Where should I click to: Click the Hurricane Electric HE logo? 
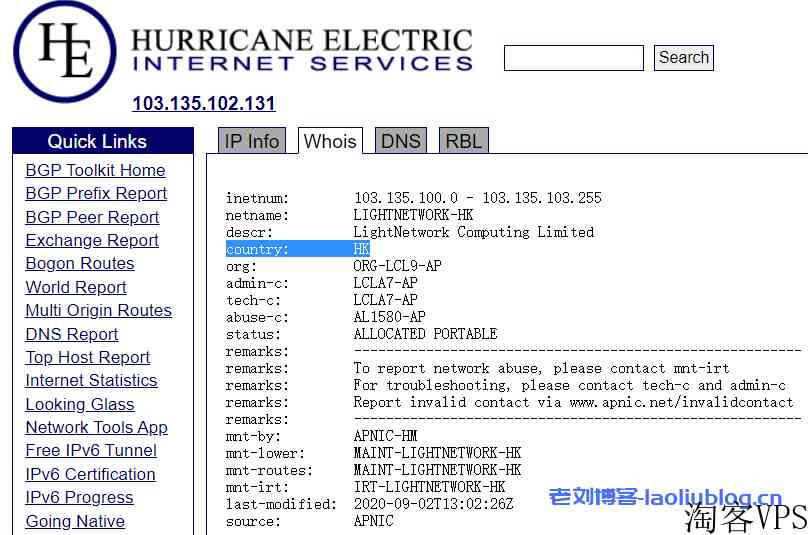pyautogui.click(x=65, y=52)
